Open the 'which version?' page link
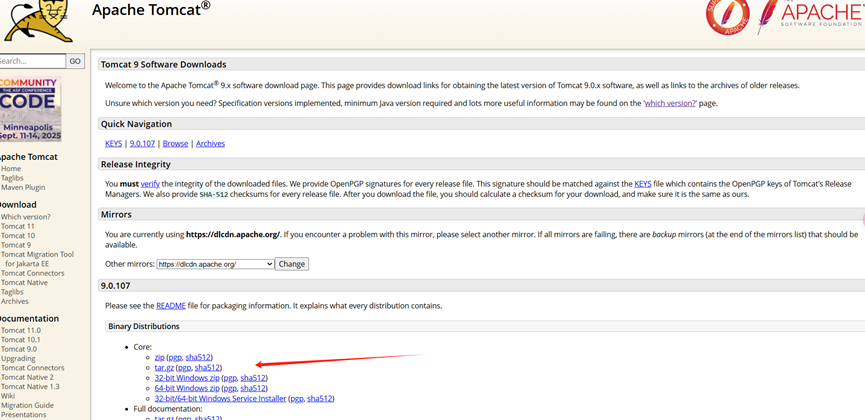Screen dimensions: 865x420 [670, 103]
